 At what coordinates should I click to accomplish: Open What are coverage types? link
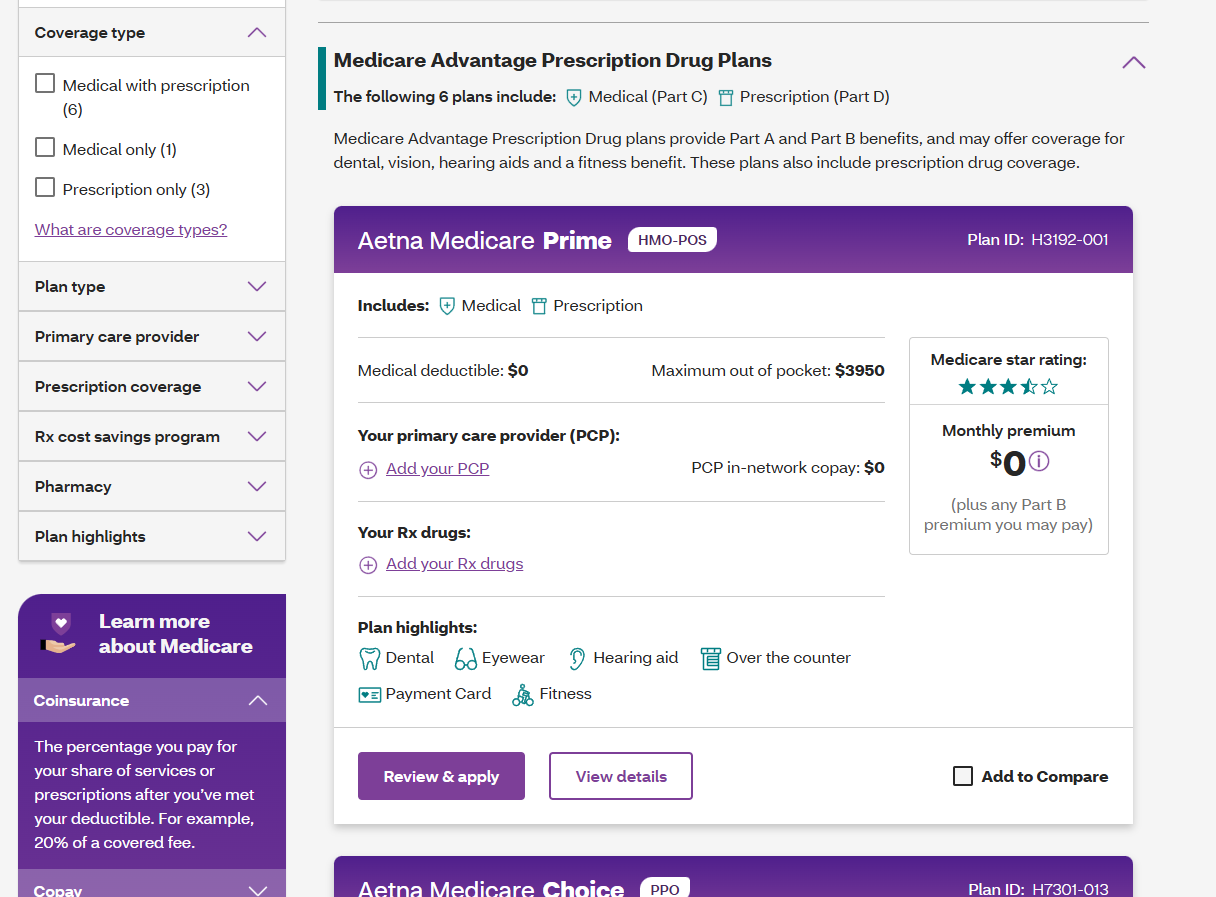click(131, 230)
